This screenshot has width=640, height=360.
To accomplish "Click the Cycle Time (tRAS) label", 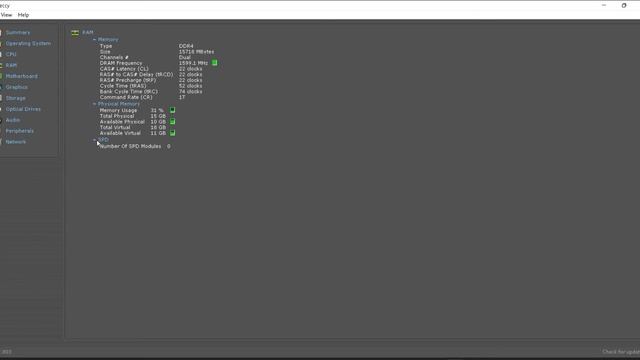I will point(123,86).
